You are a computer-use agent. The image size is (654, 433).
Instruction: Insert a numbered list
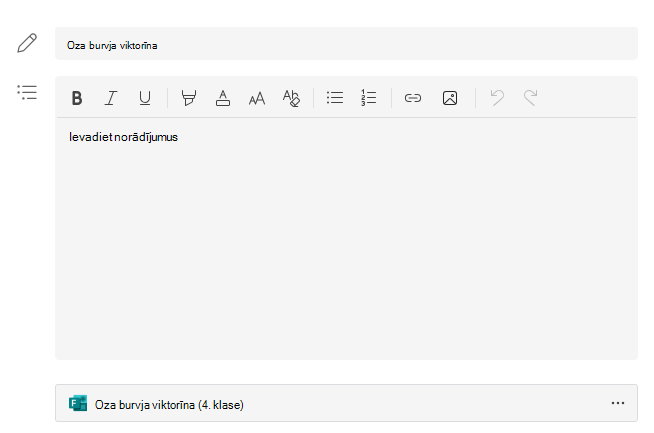pos(369,98)
